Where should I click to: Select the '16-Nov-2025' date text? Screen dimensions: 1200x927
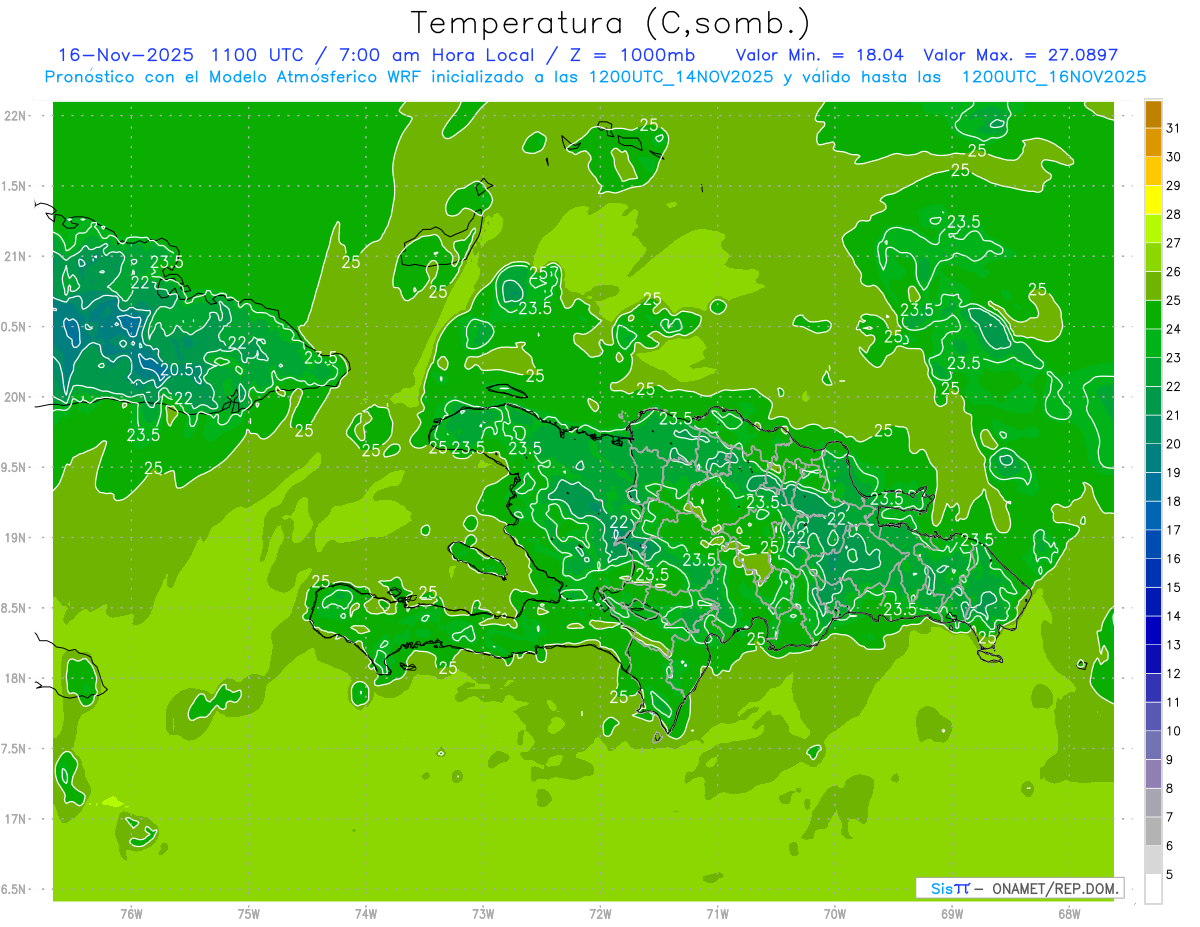124,54
